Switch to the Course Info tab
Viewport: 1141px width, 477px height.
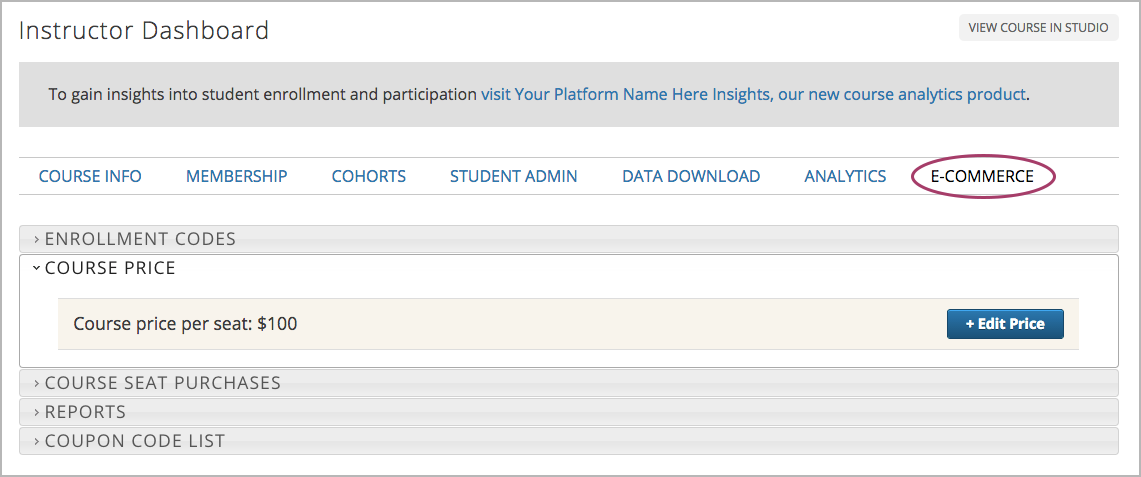(x=90, y=176)
